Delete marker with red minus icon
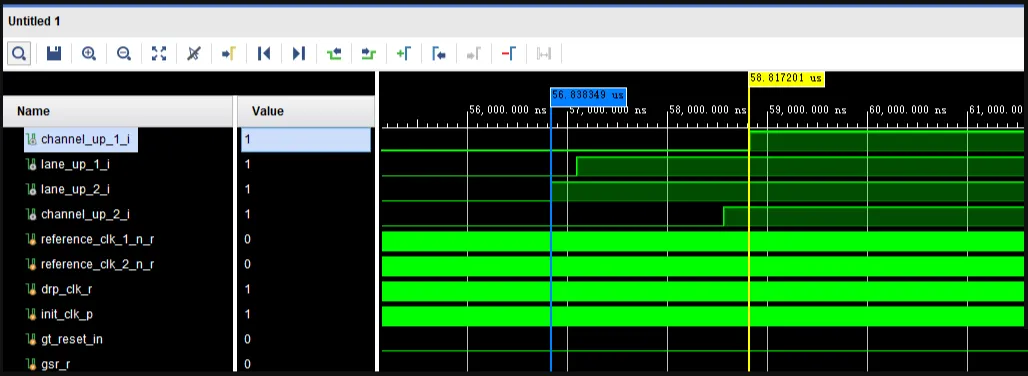 click(508, 54)
